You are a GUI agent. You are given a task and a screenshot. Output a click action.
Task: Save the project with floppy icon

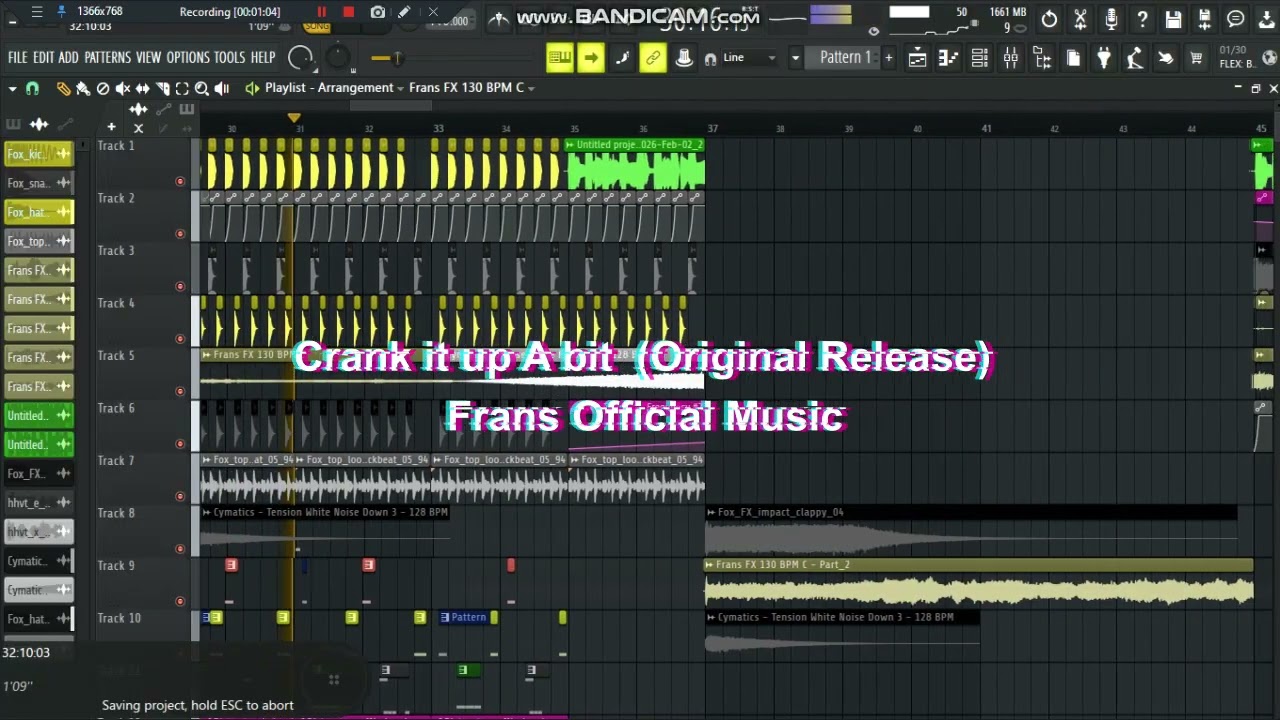(x=1174, y=19)
